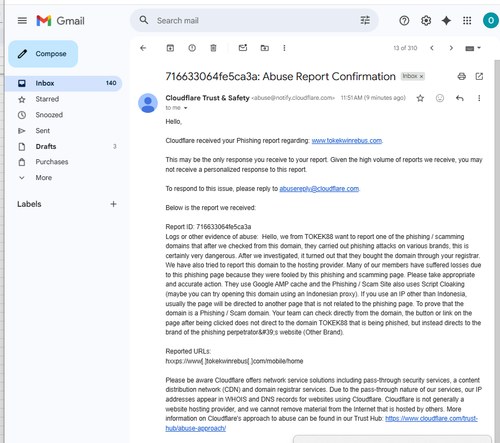Open the input tools dropdown
500x443 pixels.
473,48
